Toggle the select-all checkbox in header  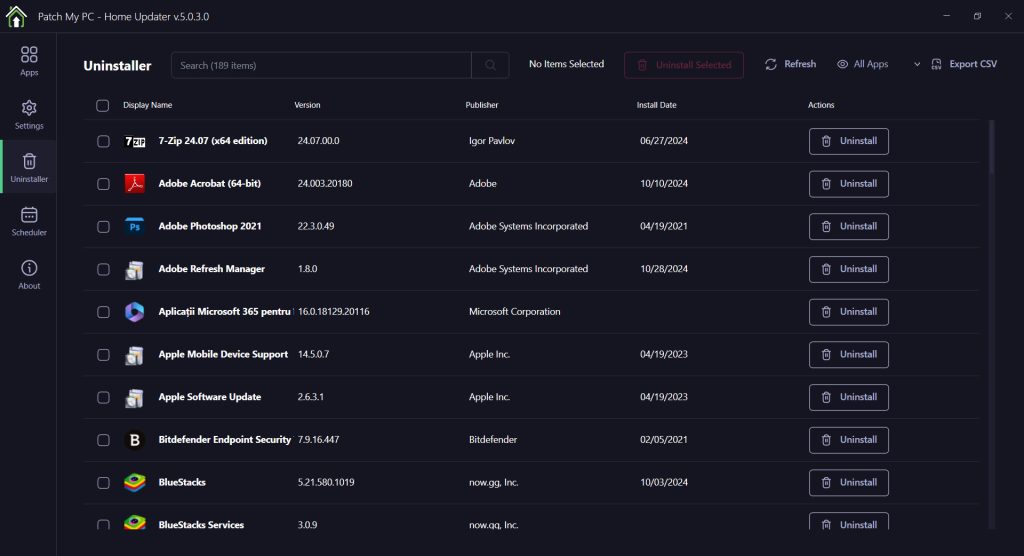coord(103,105)
